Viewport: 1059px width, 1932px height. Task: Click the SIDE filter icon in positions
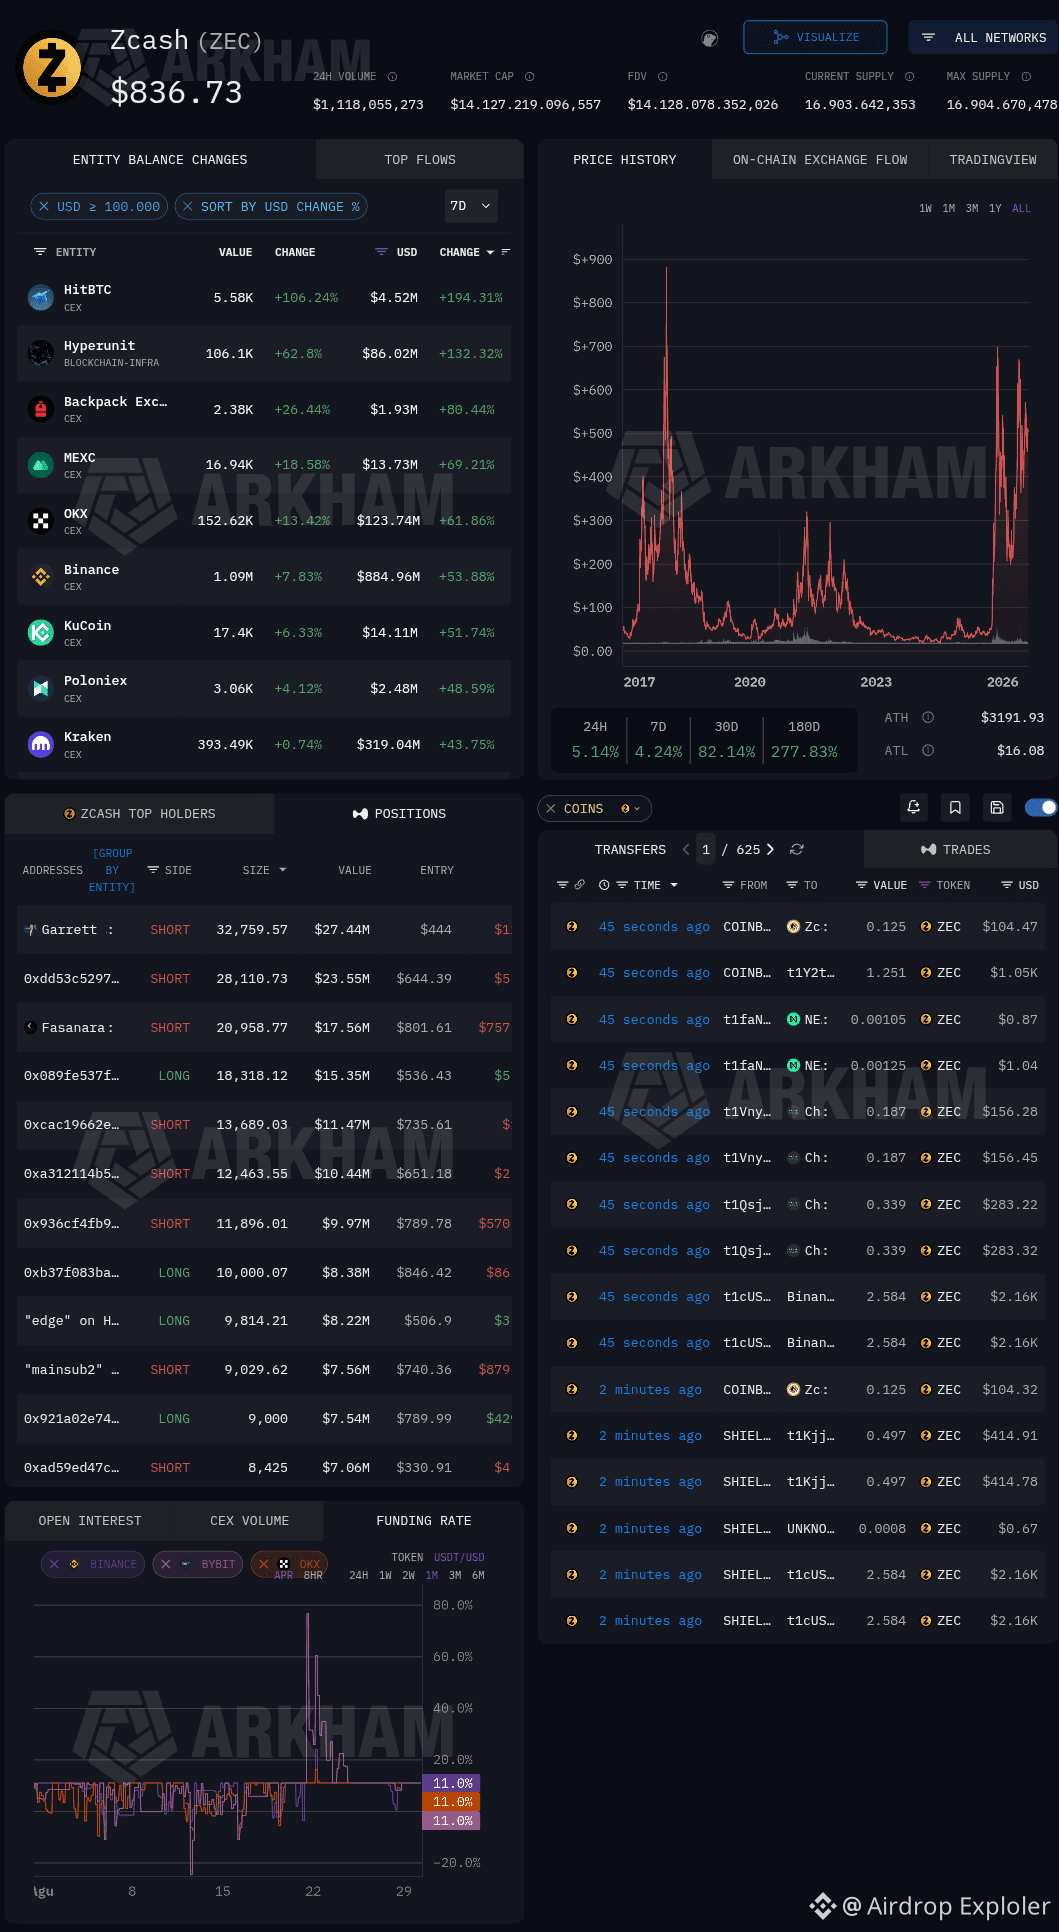click(153, 870)
